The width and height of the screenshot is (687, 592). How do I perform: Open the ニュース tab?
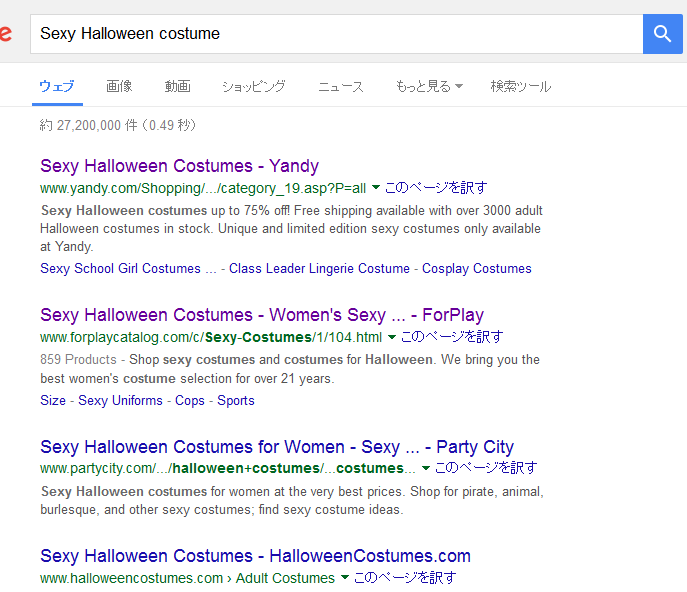tap(341, 86)
